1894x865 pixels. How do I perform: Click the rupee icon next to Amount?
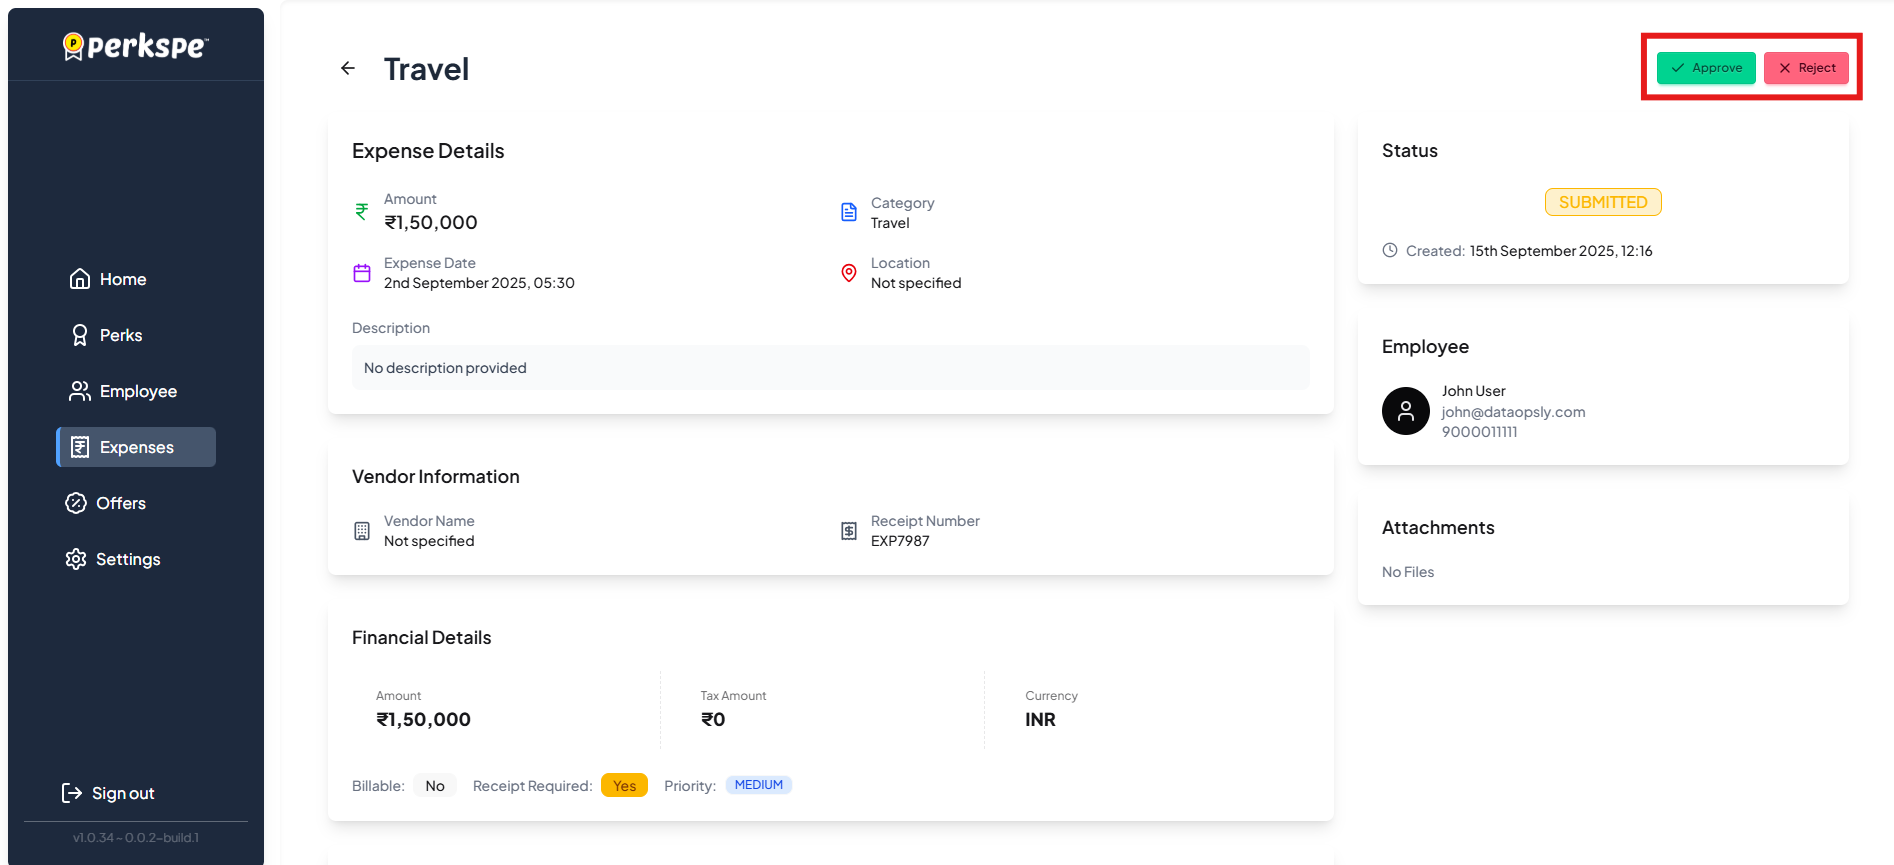(x=362, y=212)
